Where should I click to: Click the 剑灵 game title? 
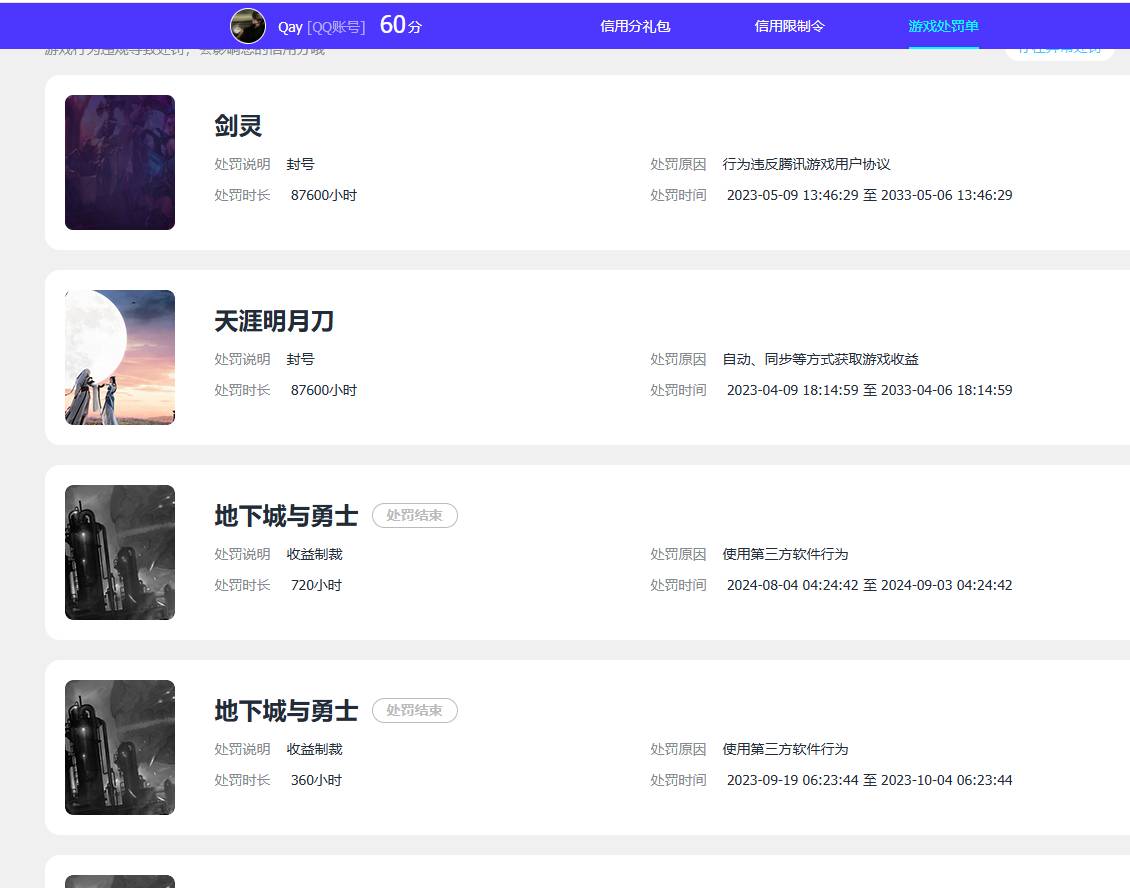pos(238,125)
